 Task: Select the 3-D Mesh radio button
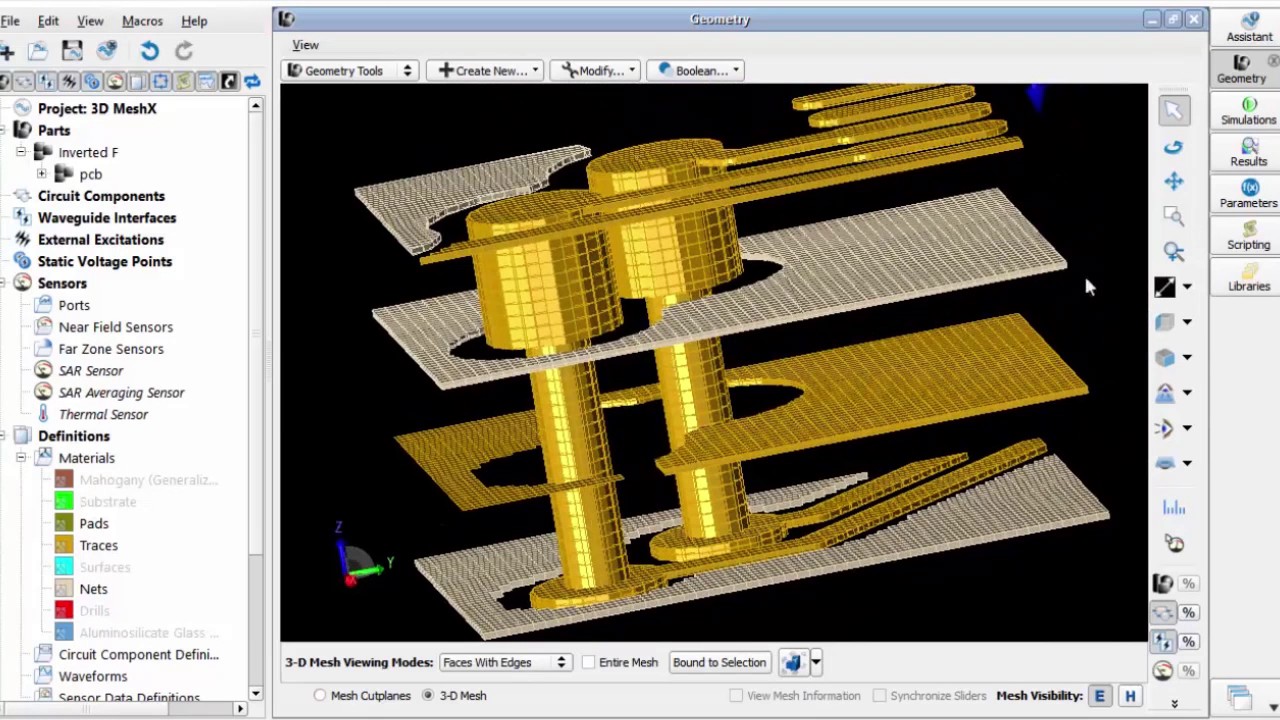click(428, 695)
